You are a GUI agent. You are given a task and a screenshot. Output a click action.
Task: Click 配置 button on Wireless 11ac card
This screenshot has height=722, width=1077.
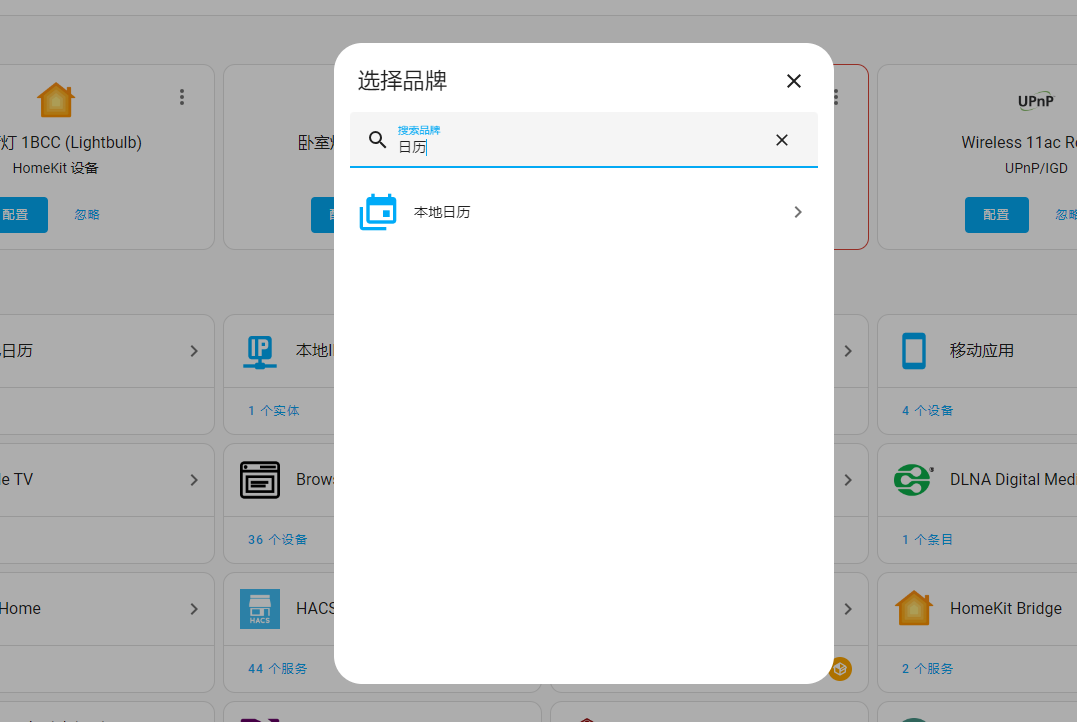point(996,215)
